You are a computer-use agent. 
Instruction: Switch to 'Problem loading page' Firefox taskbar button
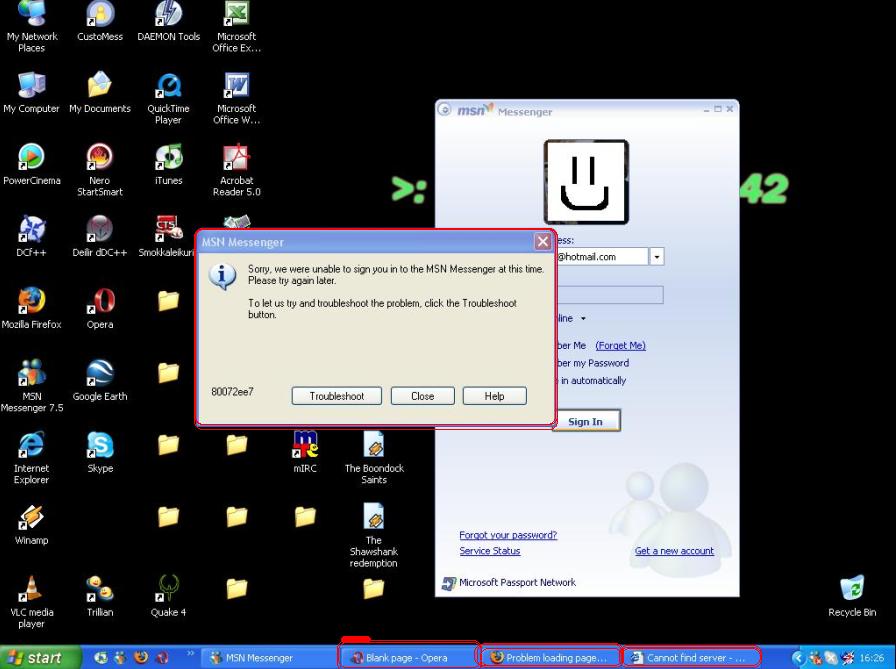pos(550,658)
